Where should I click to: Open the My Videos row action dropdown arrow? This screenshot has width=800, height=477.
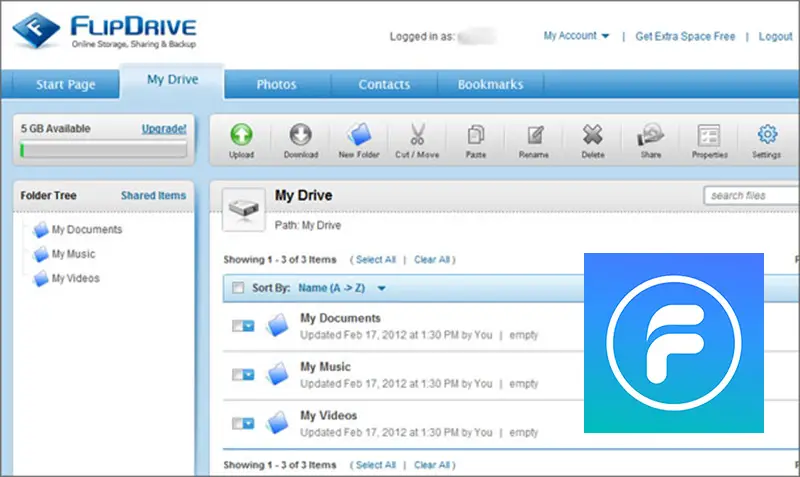pos(248,423)
